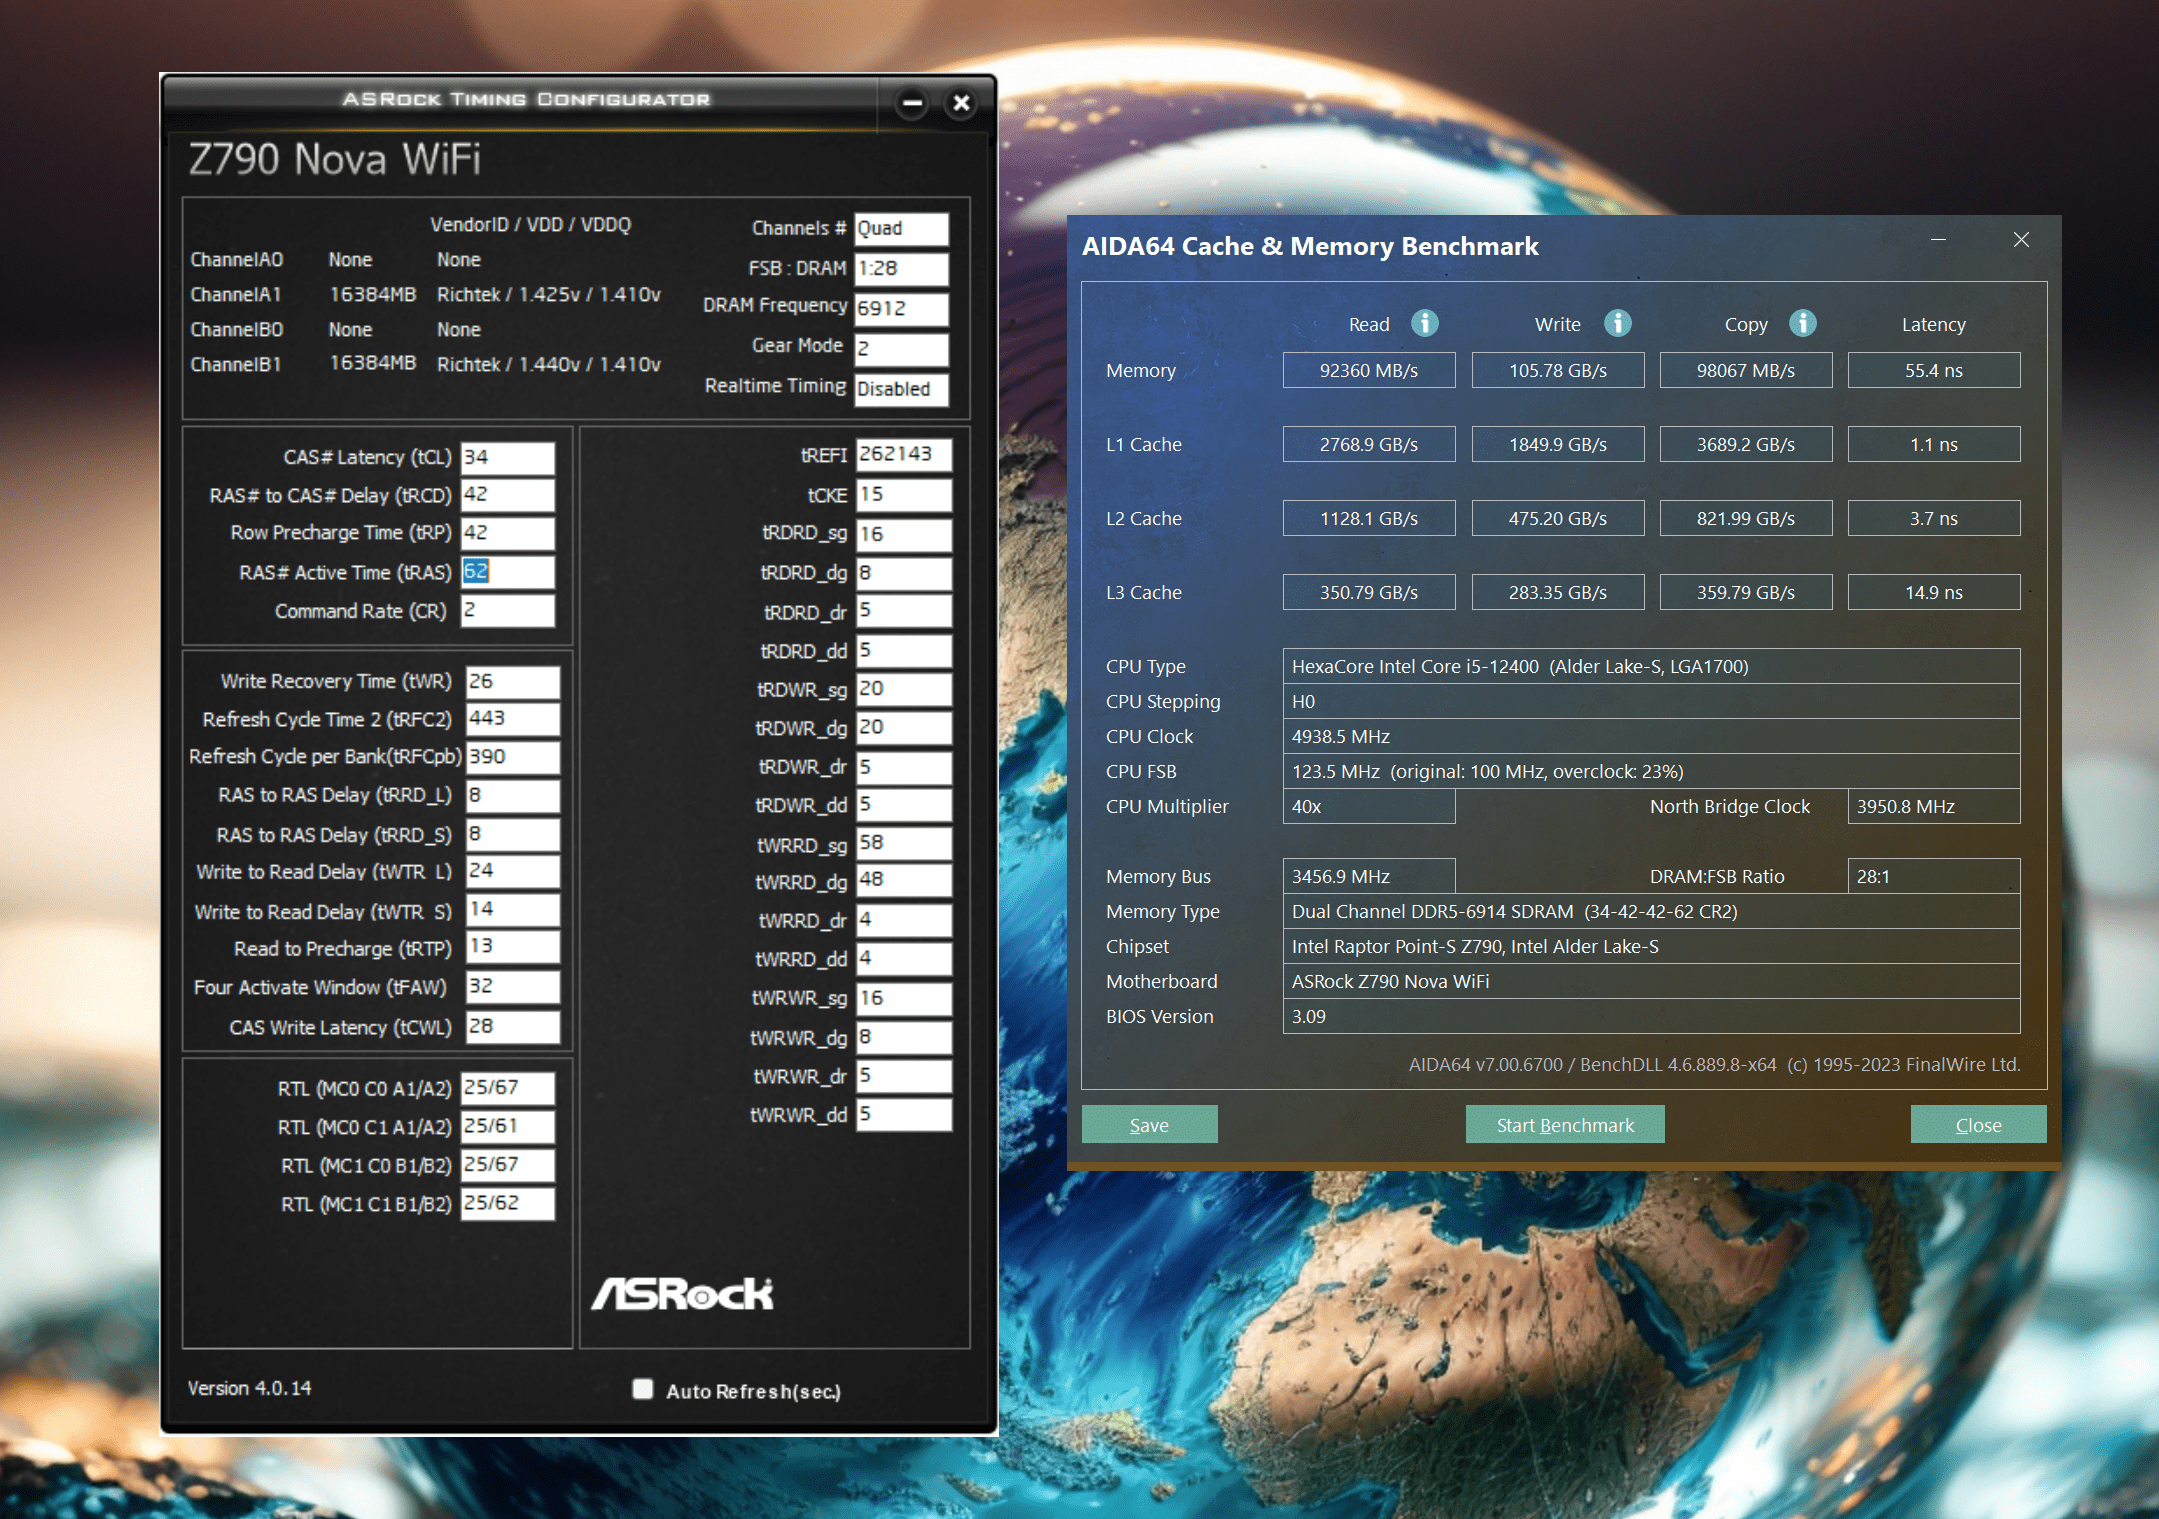This screenshot has height=1519, width=2159.
Task: Click the DRAM:FSB Ratio value 28:1
Action: click(x=1933, y=876)
